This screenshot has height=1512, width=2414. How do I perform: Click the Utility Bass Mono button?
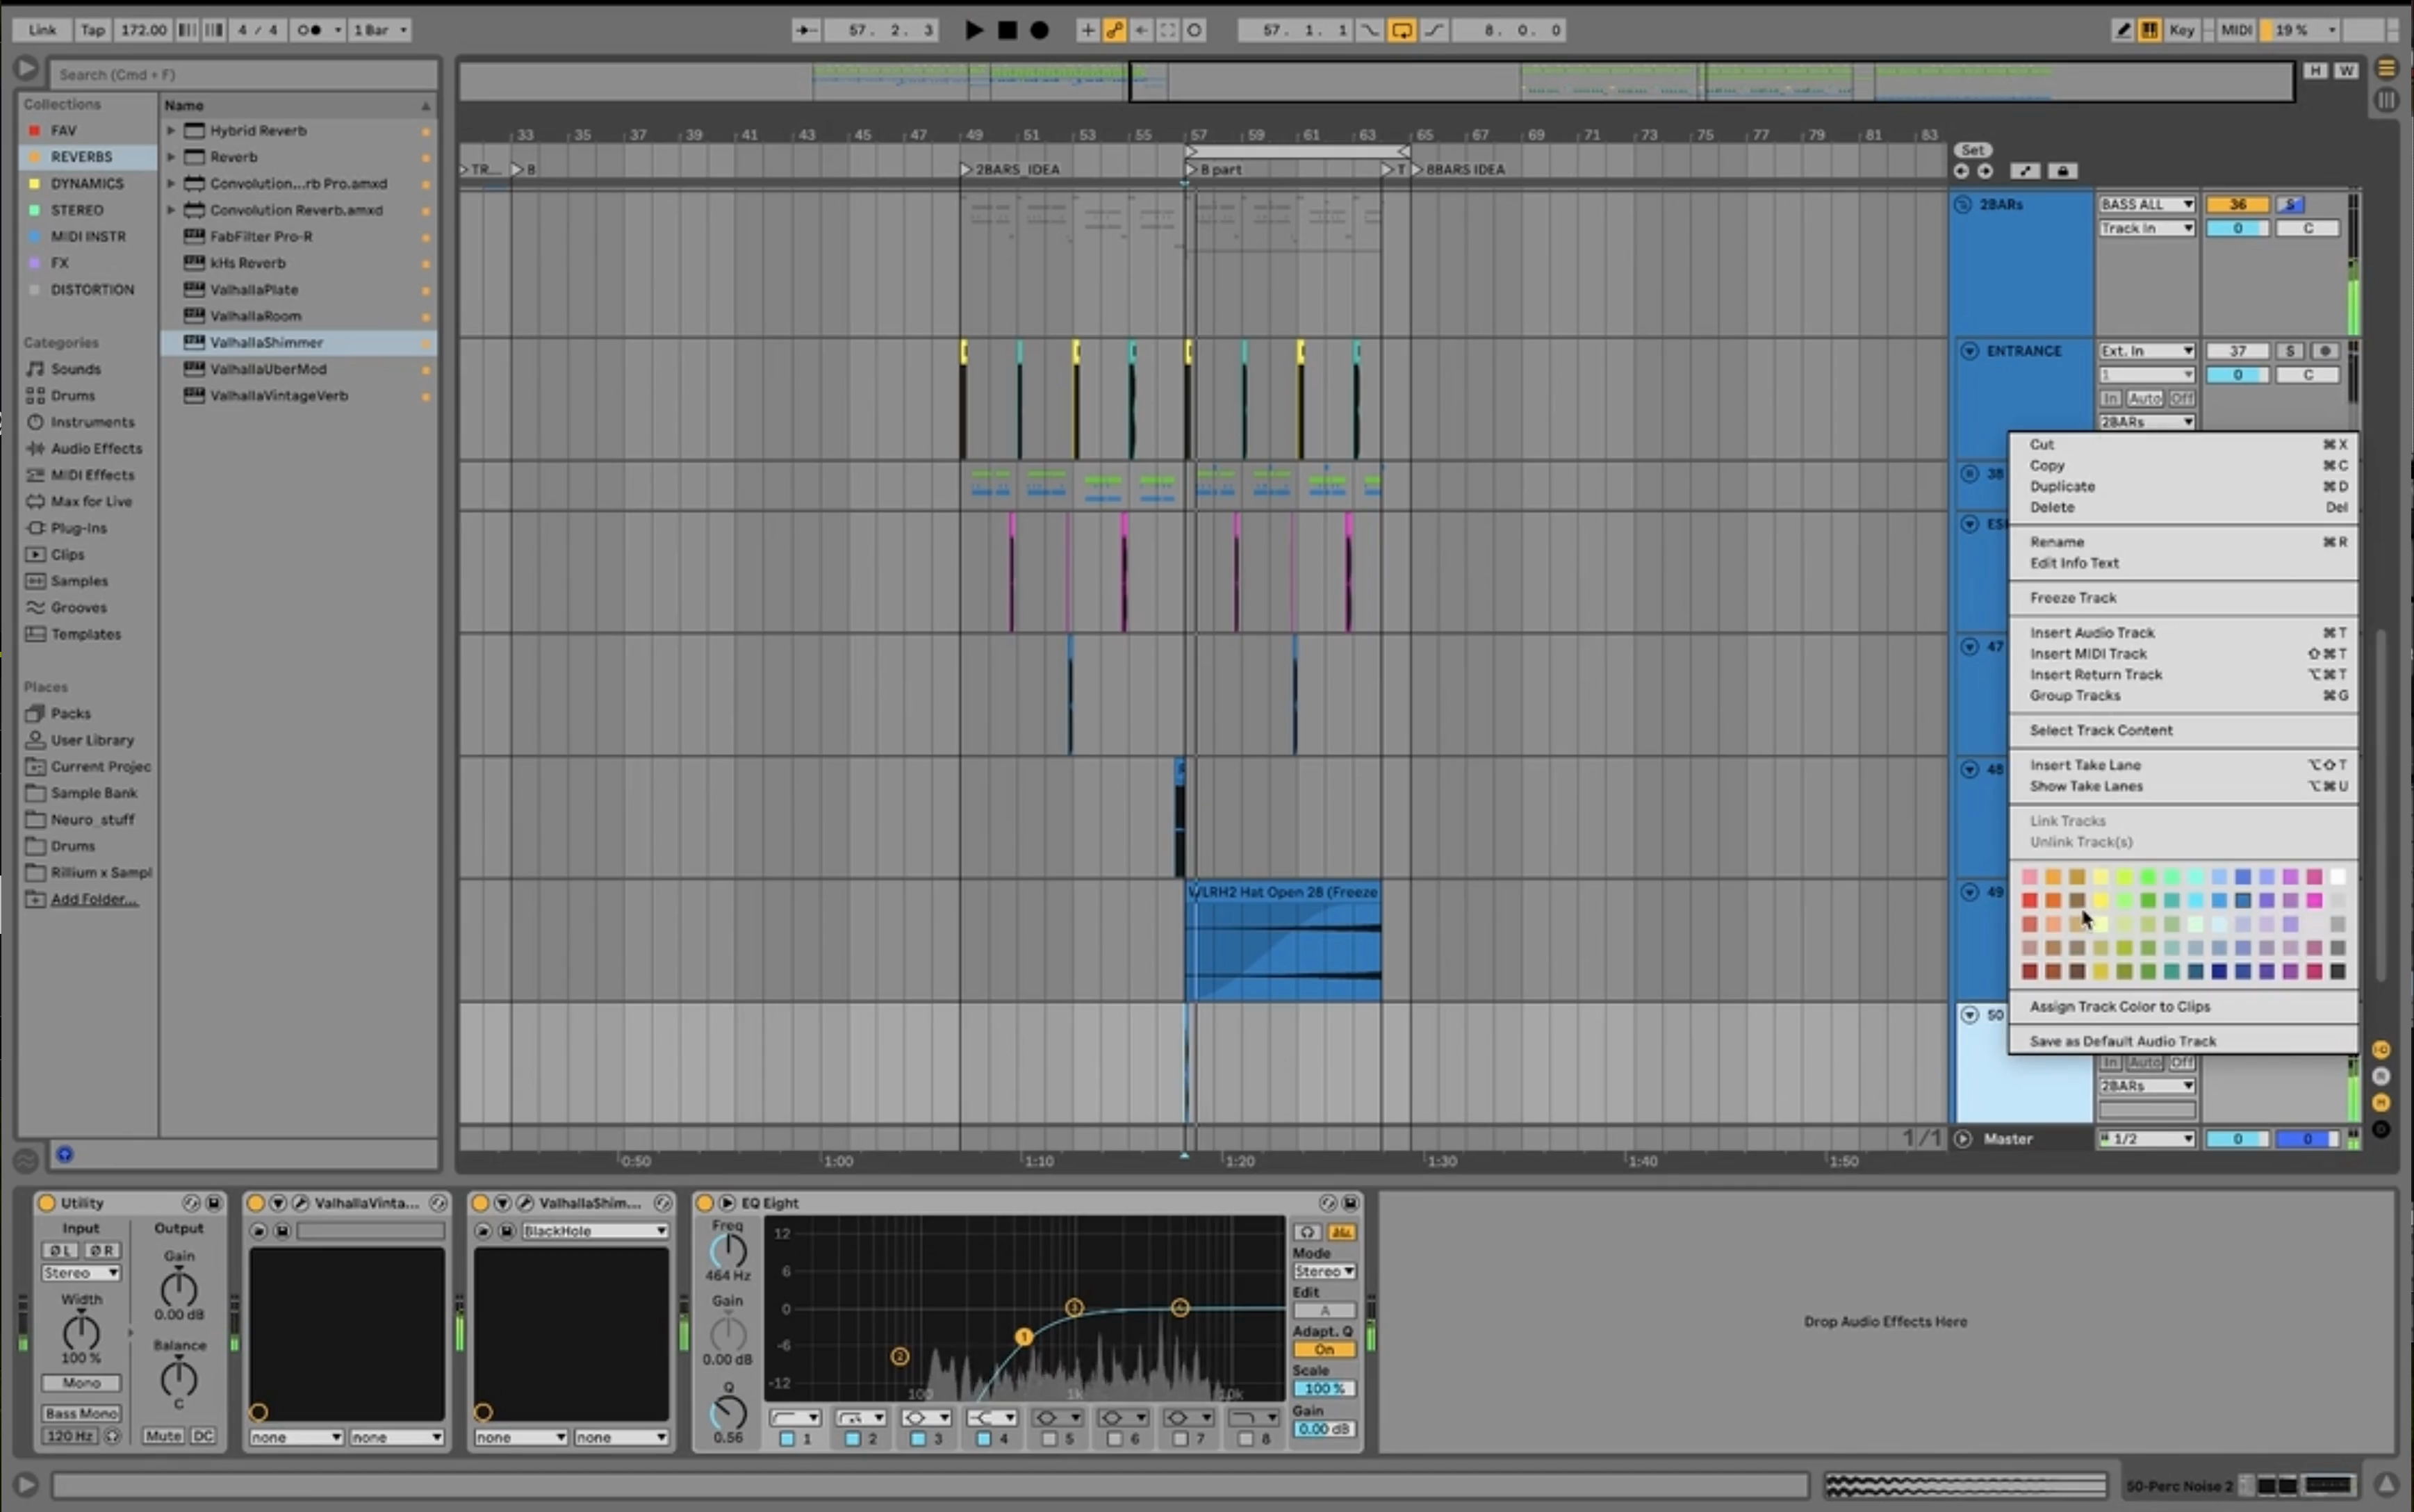pyautogui.click(x=81, y=1414)
